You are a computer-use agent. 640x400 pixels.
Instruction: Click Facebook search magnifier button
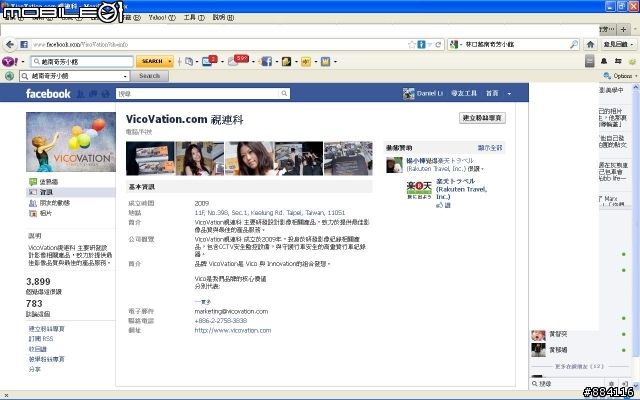click(284, 93)
